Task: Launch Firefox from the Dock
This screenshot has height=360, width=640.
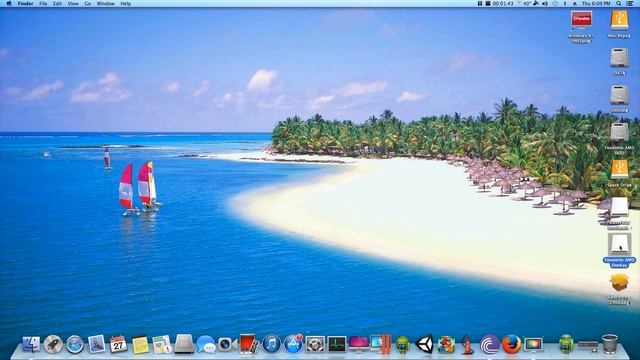Action: coord(511,344)
